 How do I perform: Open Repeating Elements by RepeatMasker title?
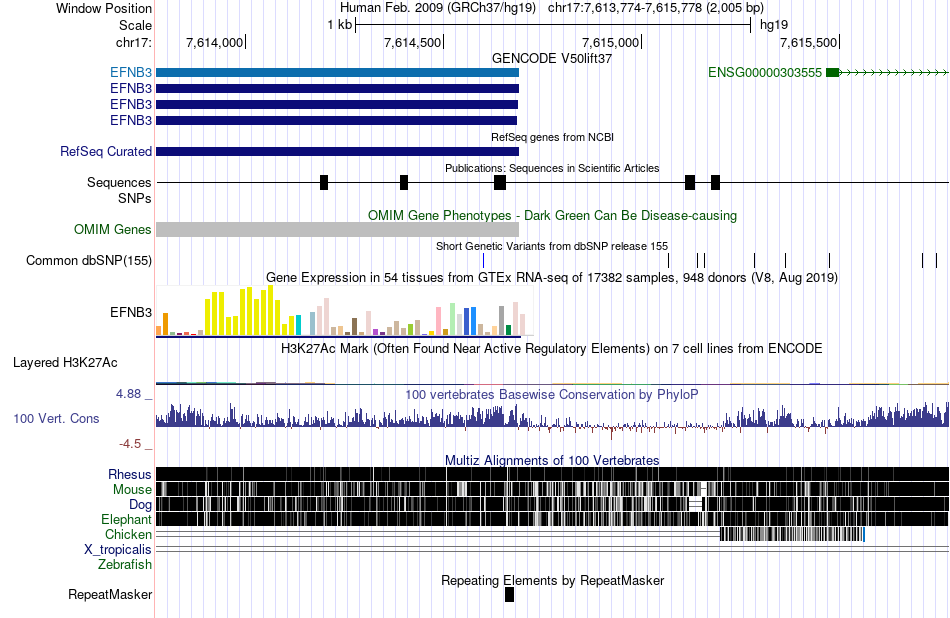point(552,581)
